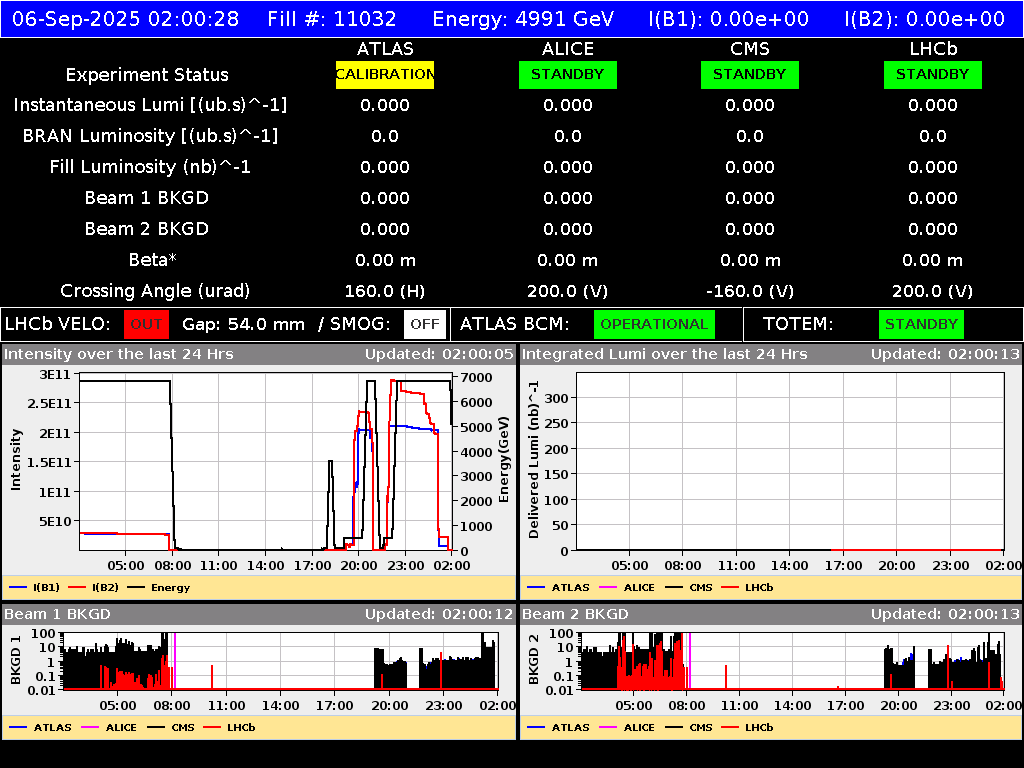
Task: Click the TOTEM: label
Action: point(798,324)
